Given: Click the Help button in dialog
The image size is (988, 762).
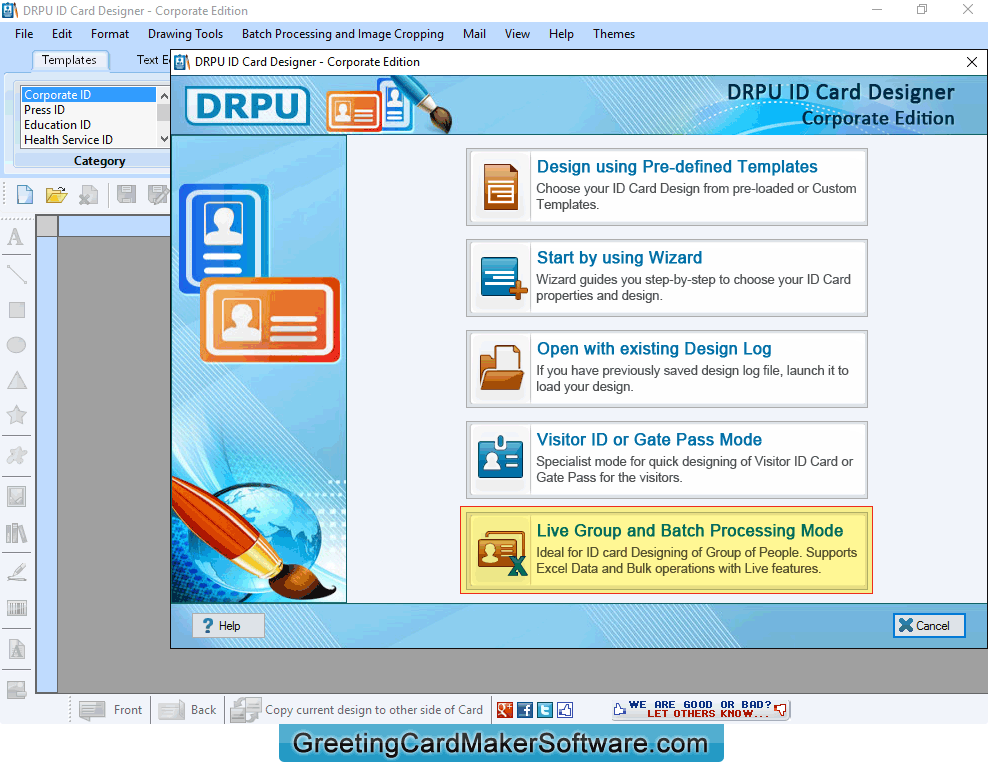Looking at the screenshot, I should (228, 626).
